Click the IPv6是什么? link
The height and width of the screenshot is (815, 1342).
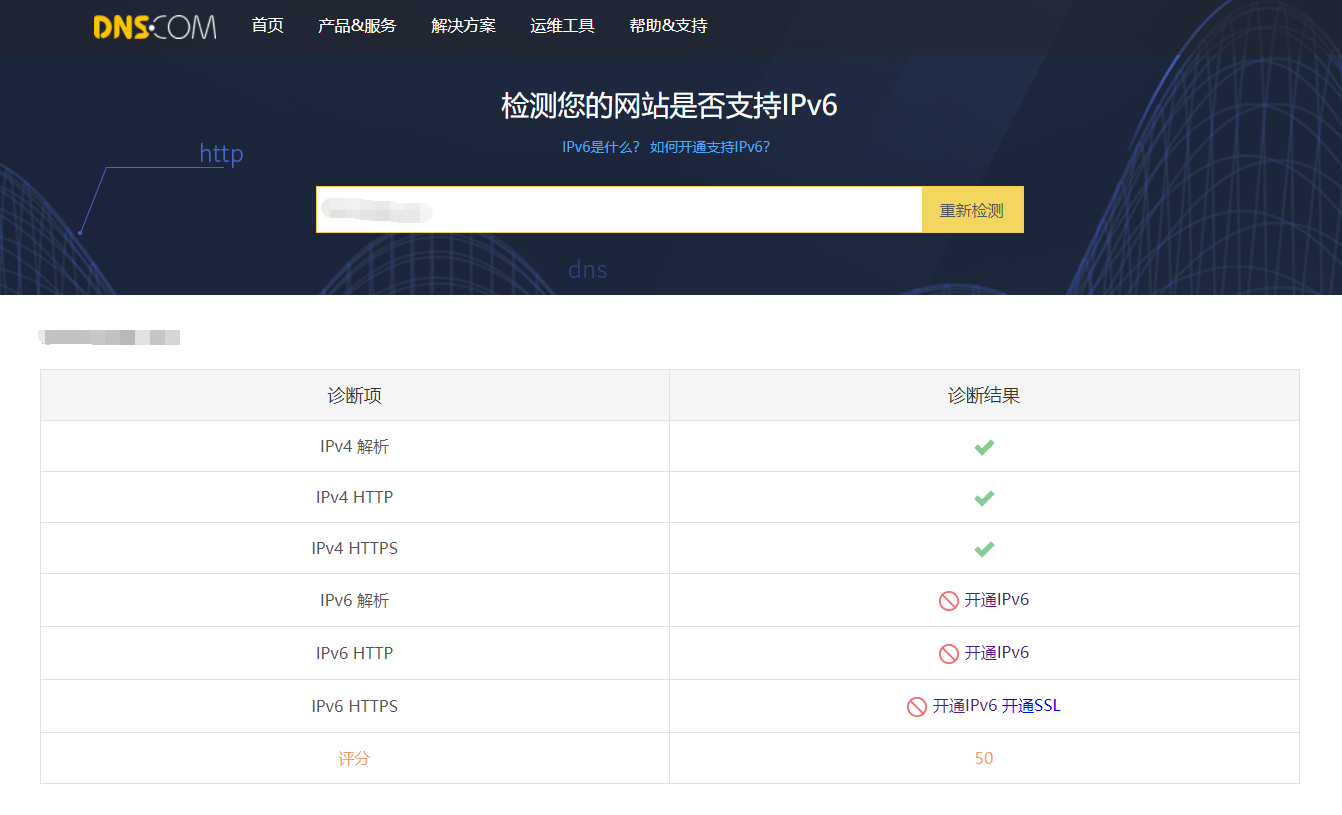pos(601,147)
